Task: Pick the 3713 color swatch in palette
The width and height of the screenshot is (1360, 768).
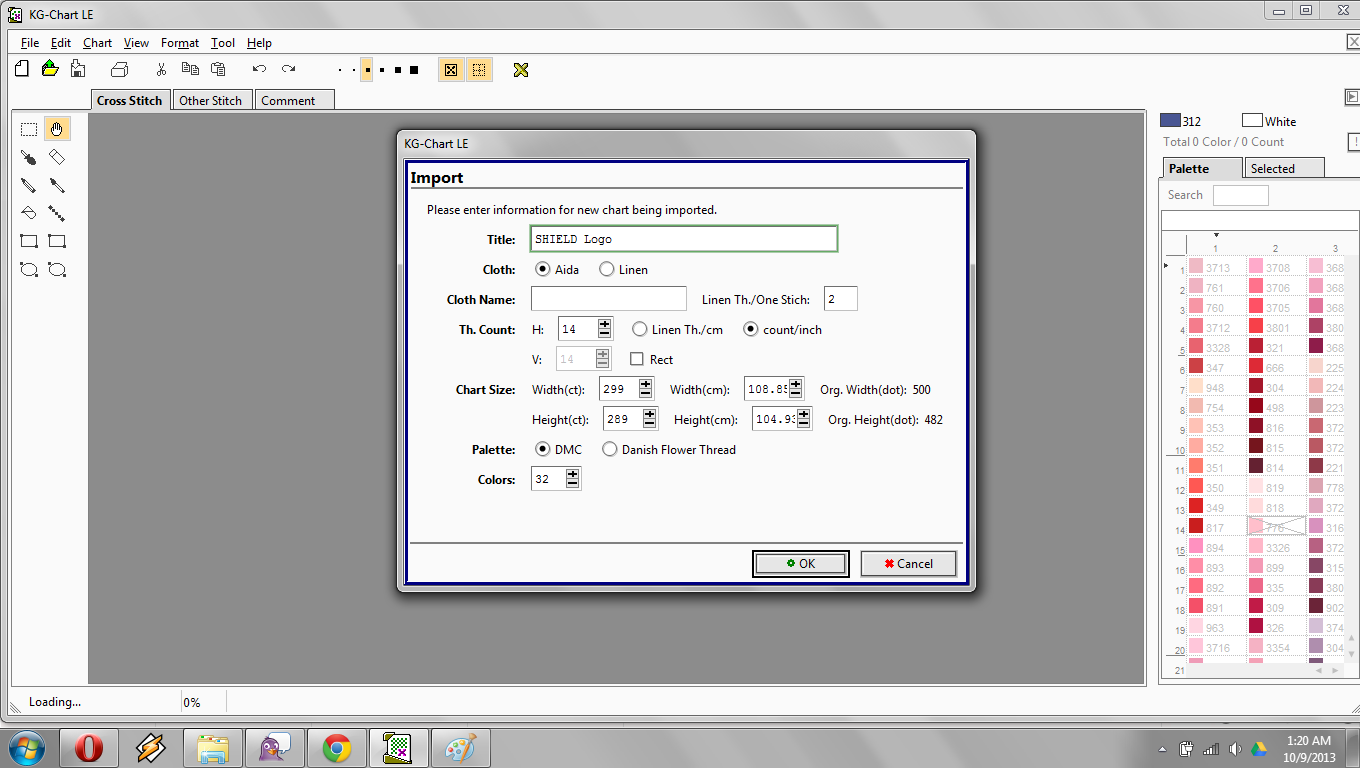Action: (x=1195, y=268)
